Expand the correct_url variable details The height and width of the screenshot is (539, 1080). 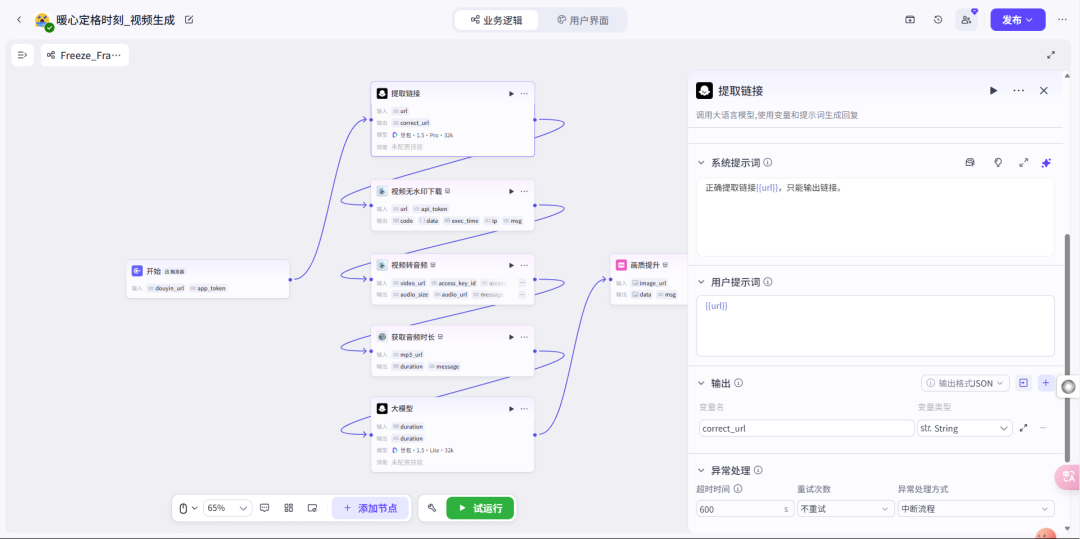point(1024,428)
